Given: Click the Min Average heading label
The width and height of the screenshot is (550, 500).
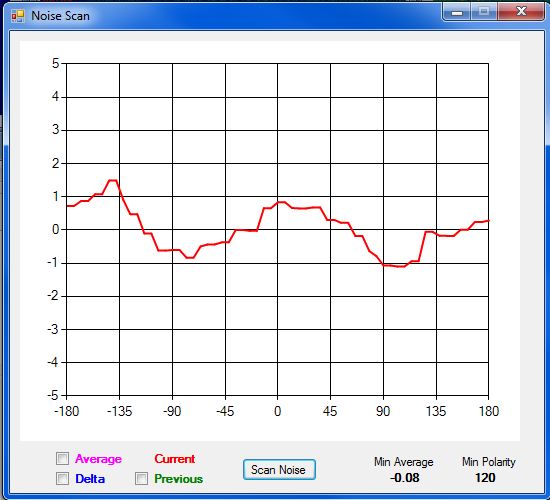Looking at the screenshot, I should point(404,462).
